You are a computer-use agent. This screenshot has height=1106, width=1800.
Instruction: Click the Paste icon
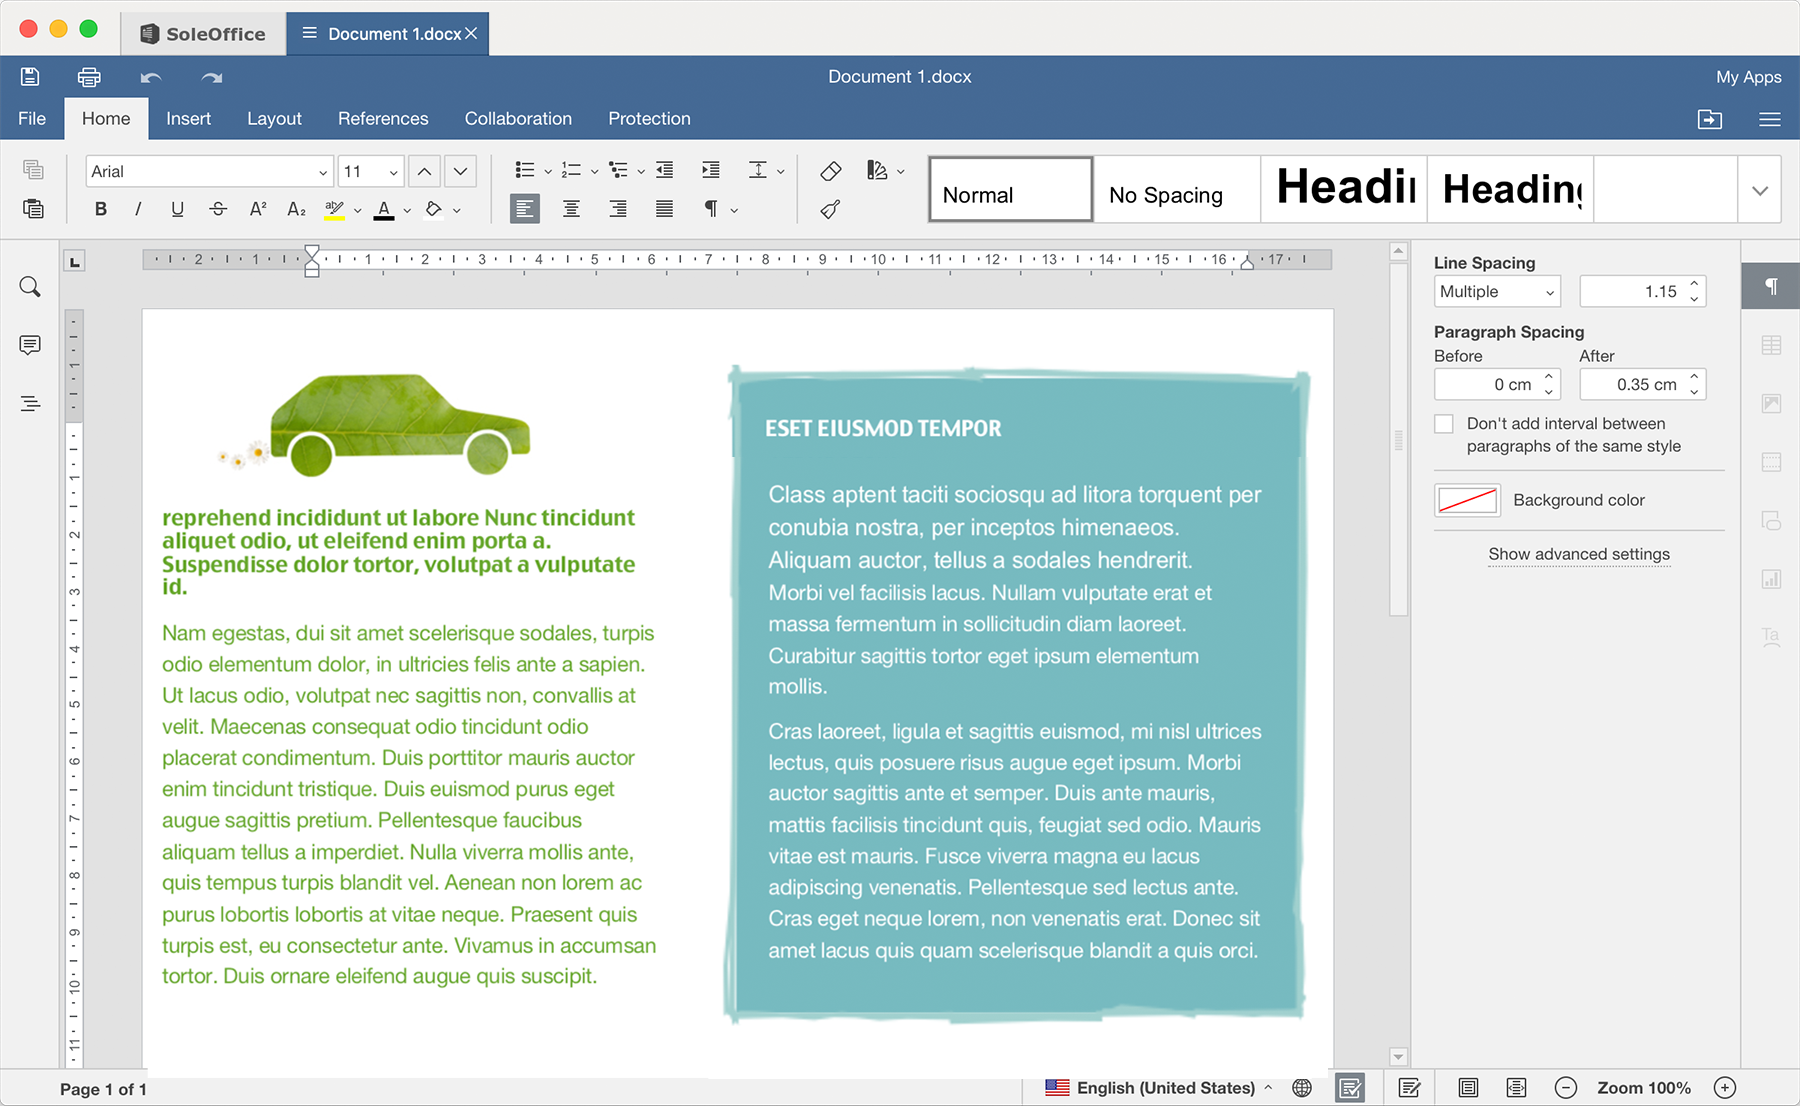click(x=33, y=208)
